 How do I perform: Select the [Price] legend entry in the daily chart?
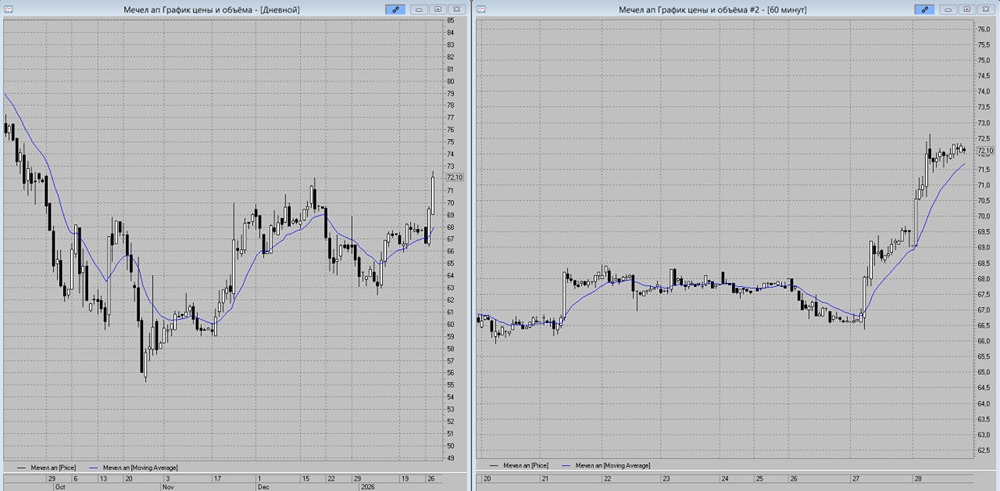54,466
